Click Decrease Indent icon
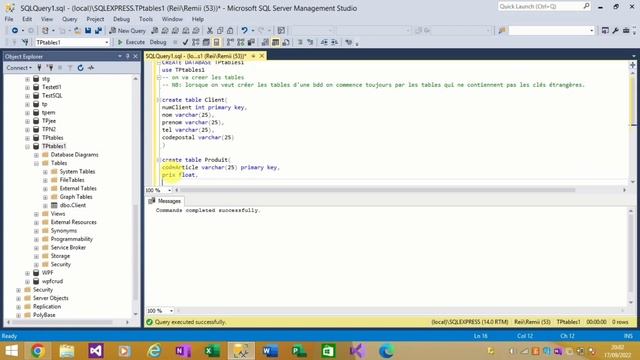The height and width of the screenshot is (360, 640). [324, 42]
